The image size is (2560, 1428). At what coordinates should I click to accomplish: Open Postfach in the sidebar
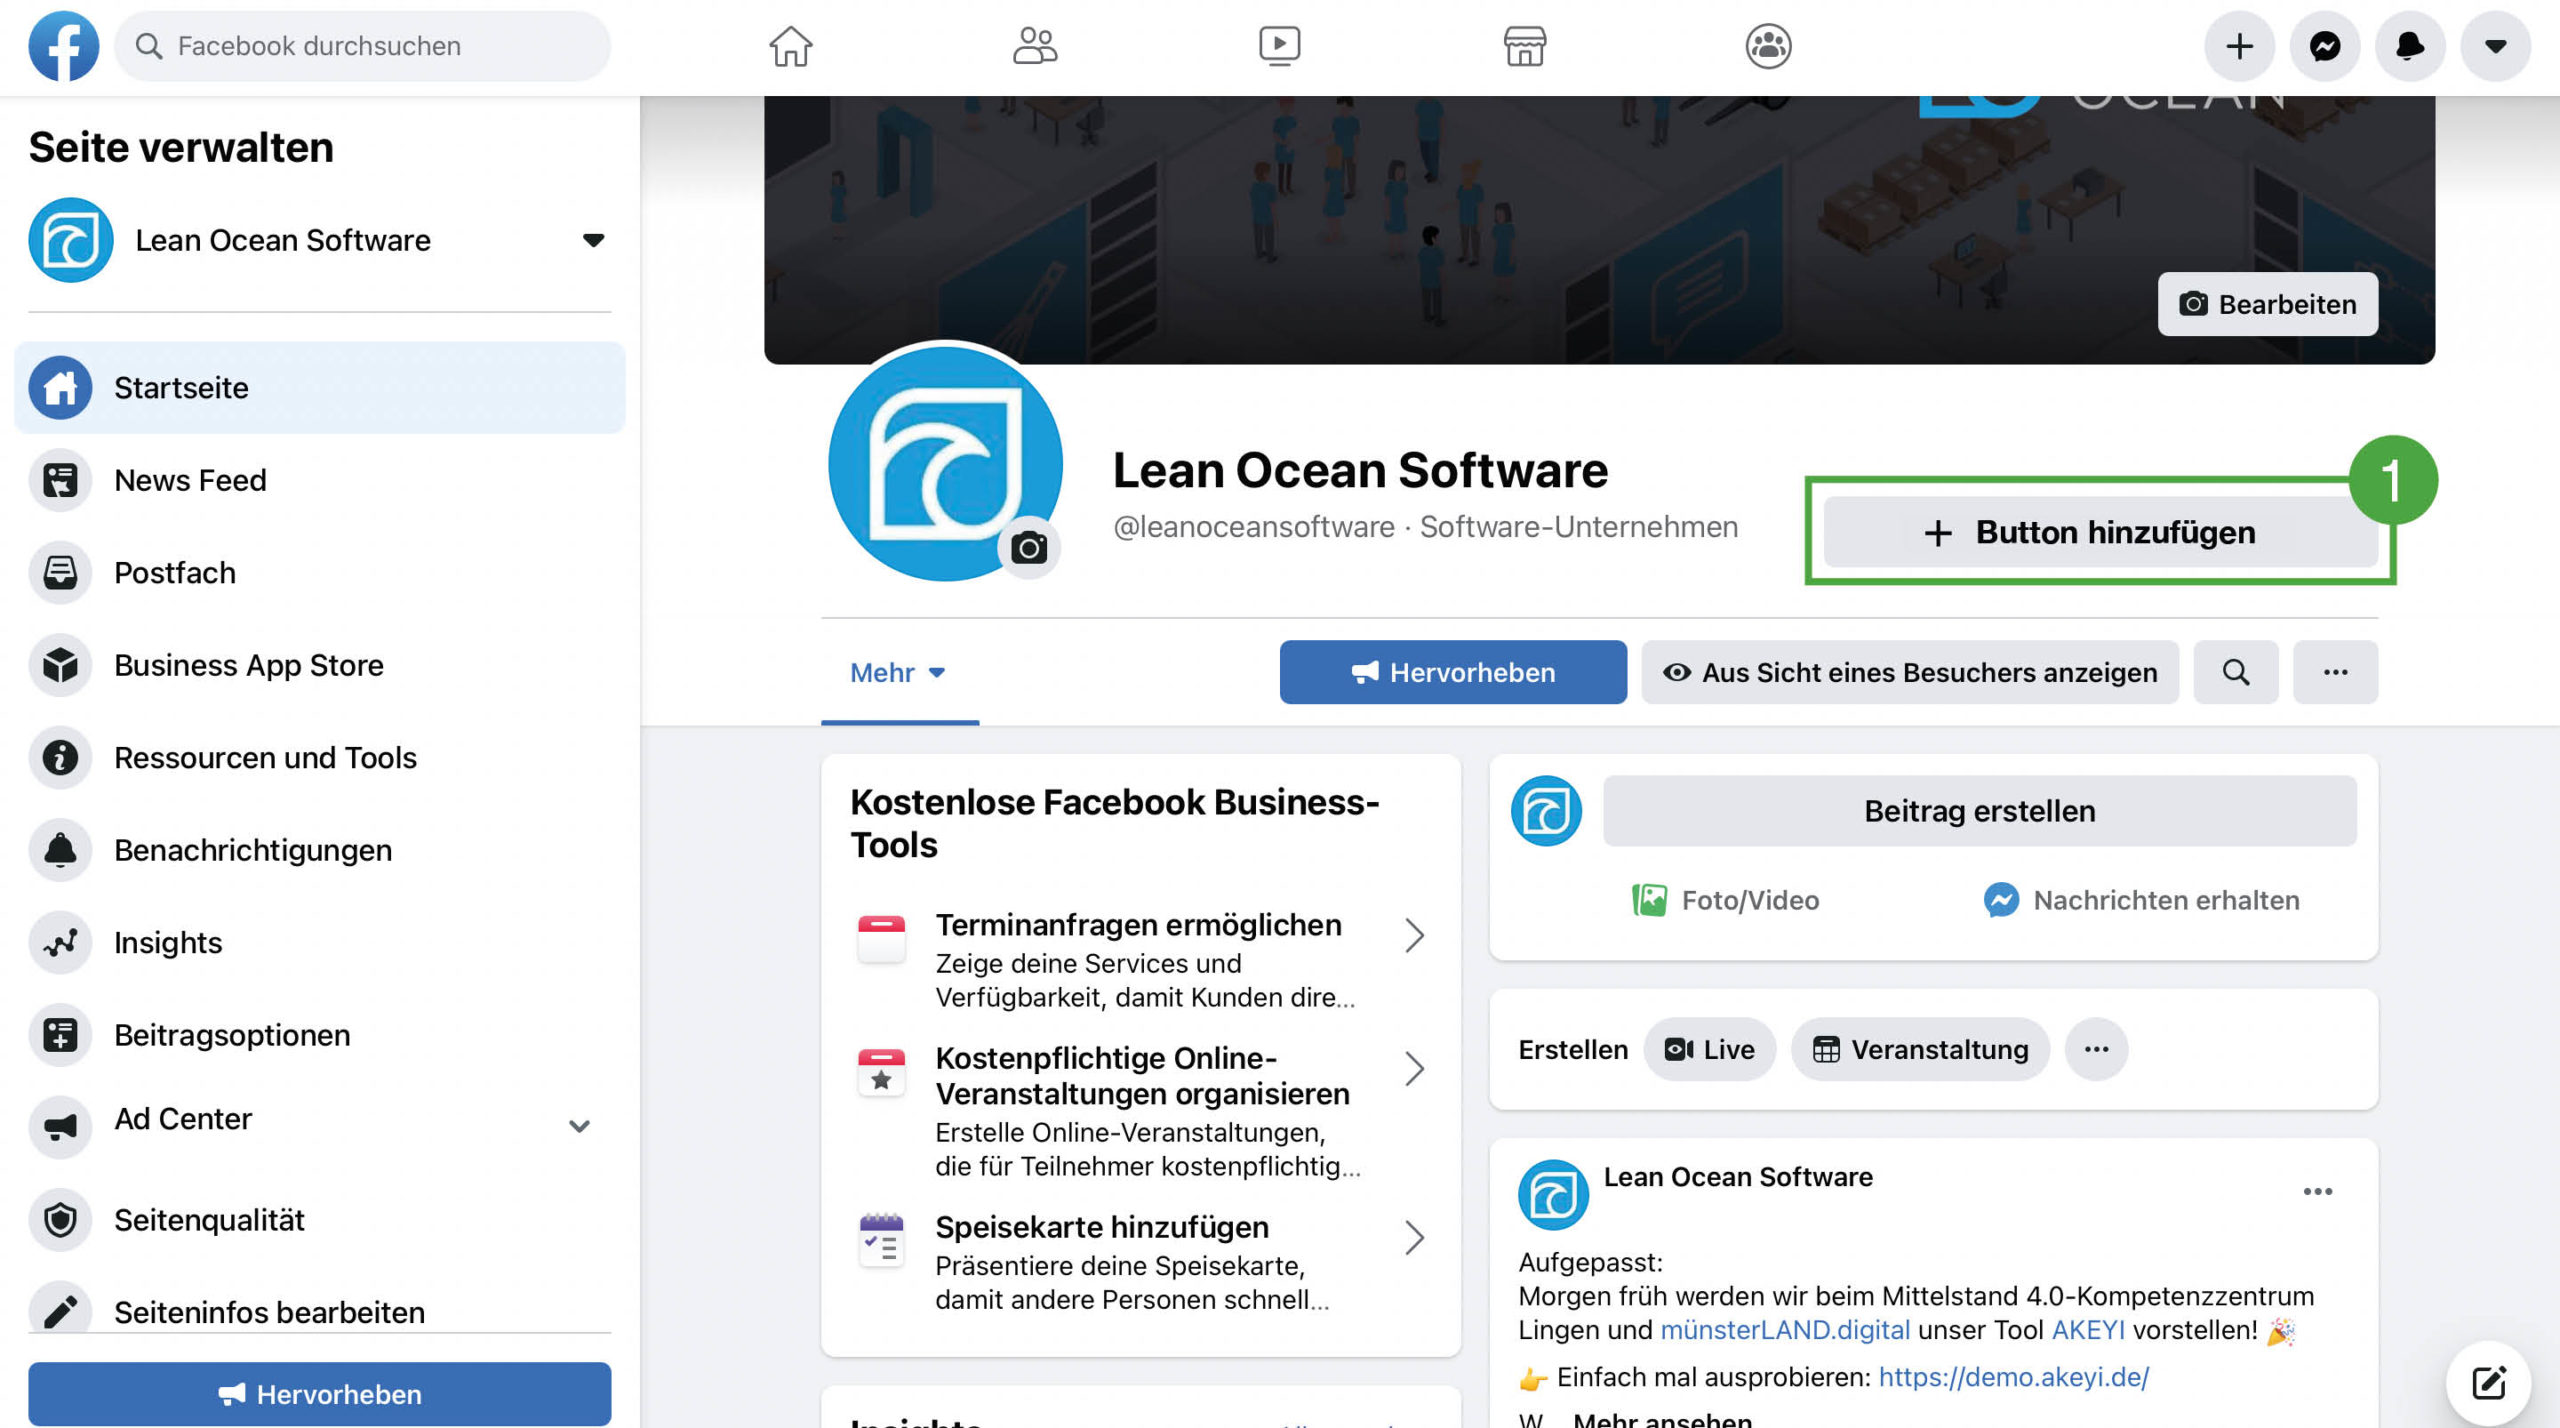pyautogui.click(x=175, y=573)
